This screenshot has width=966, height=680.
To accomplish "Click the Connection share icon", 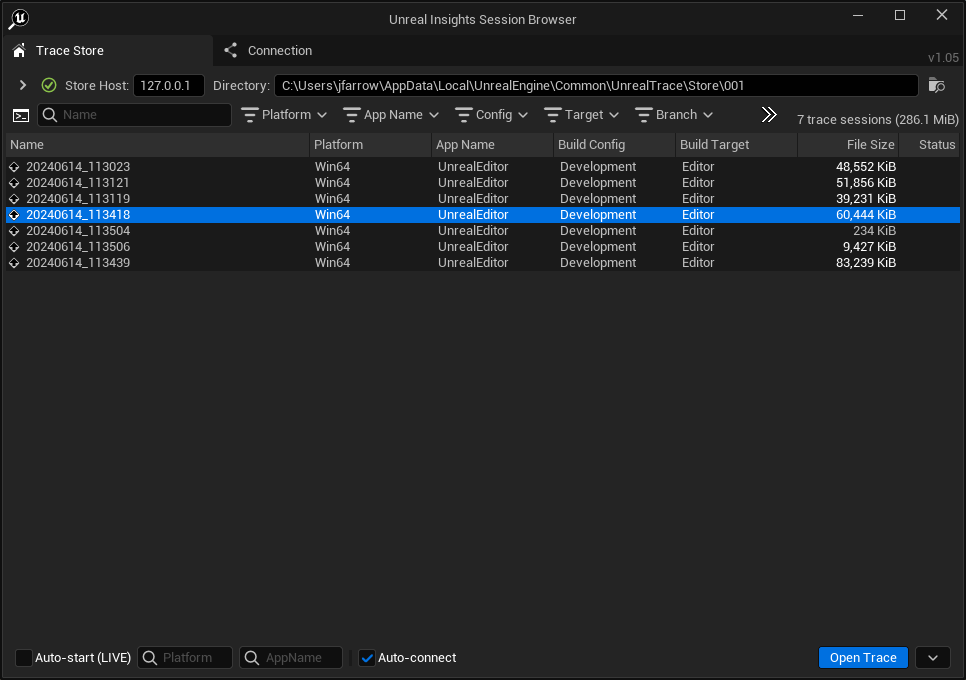I will click(x=230, y=51).
